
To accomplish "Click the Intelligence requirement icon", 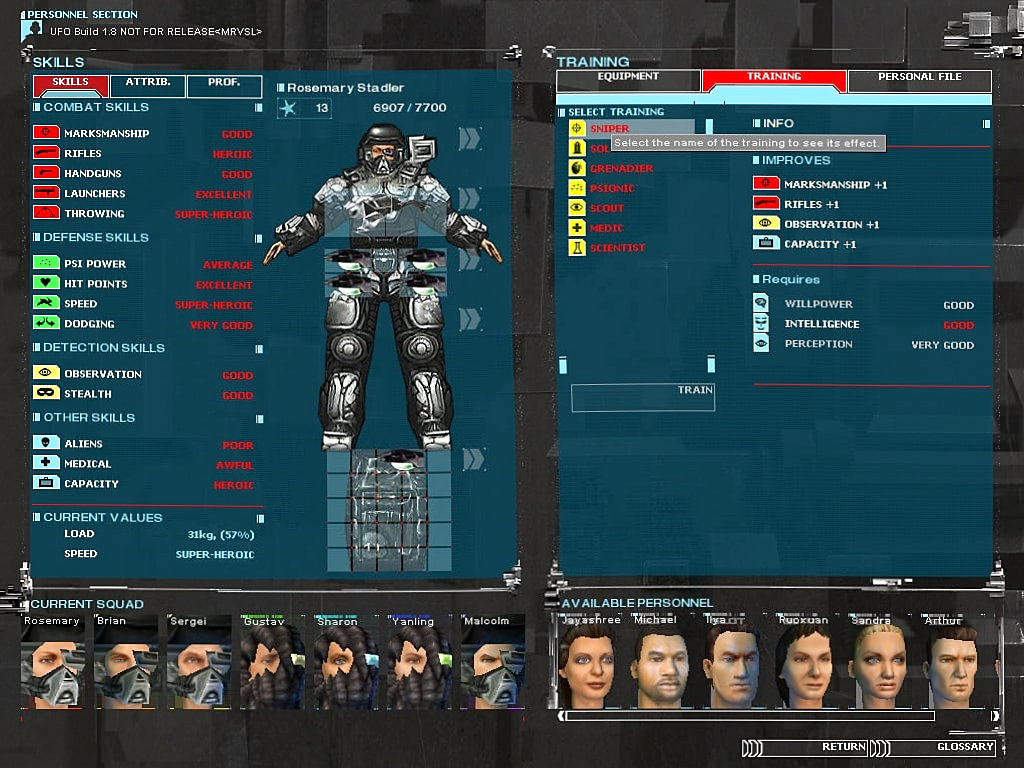I will [x=761, y=323].
